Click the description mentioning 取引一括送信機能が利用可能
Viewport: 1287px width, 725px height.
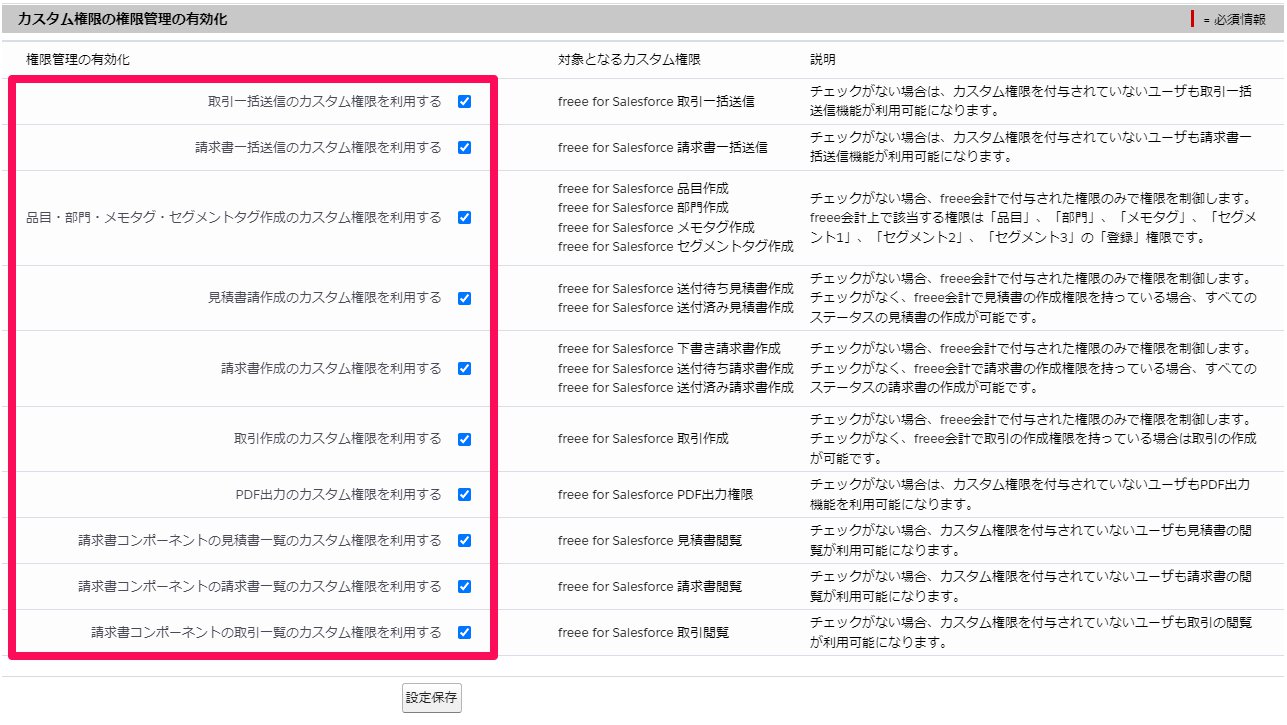coord(1030,101)
